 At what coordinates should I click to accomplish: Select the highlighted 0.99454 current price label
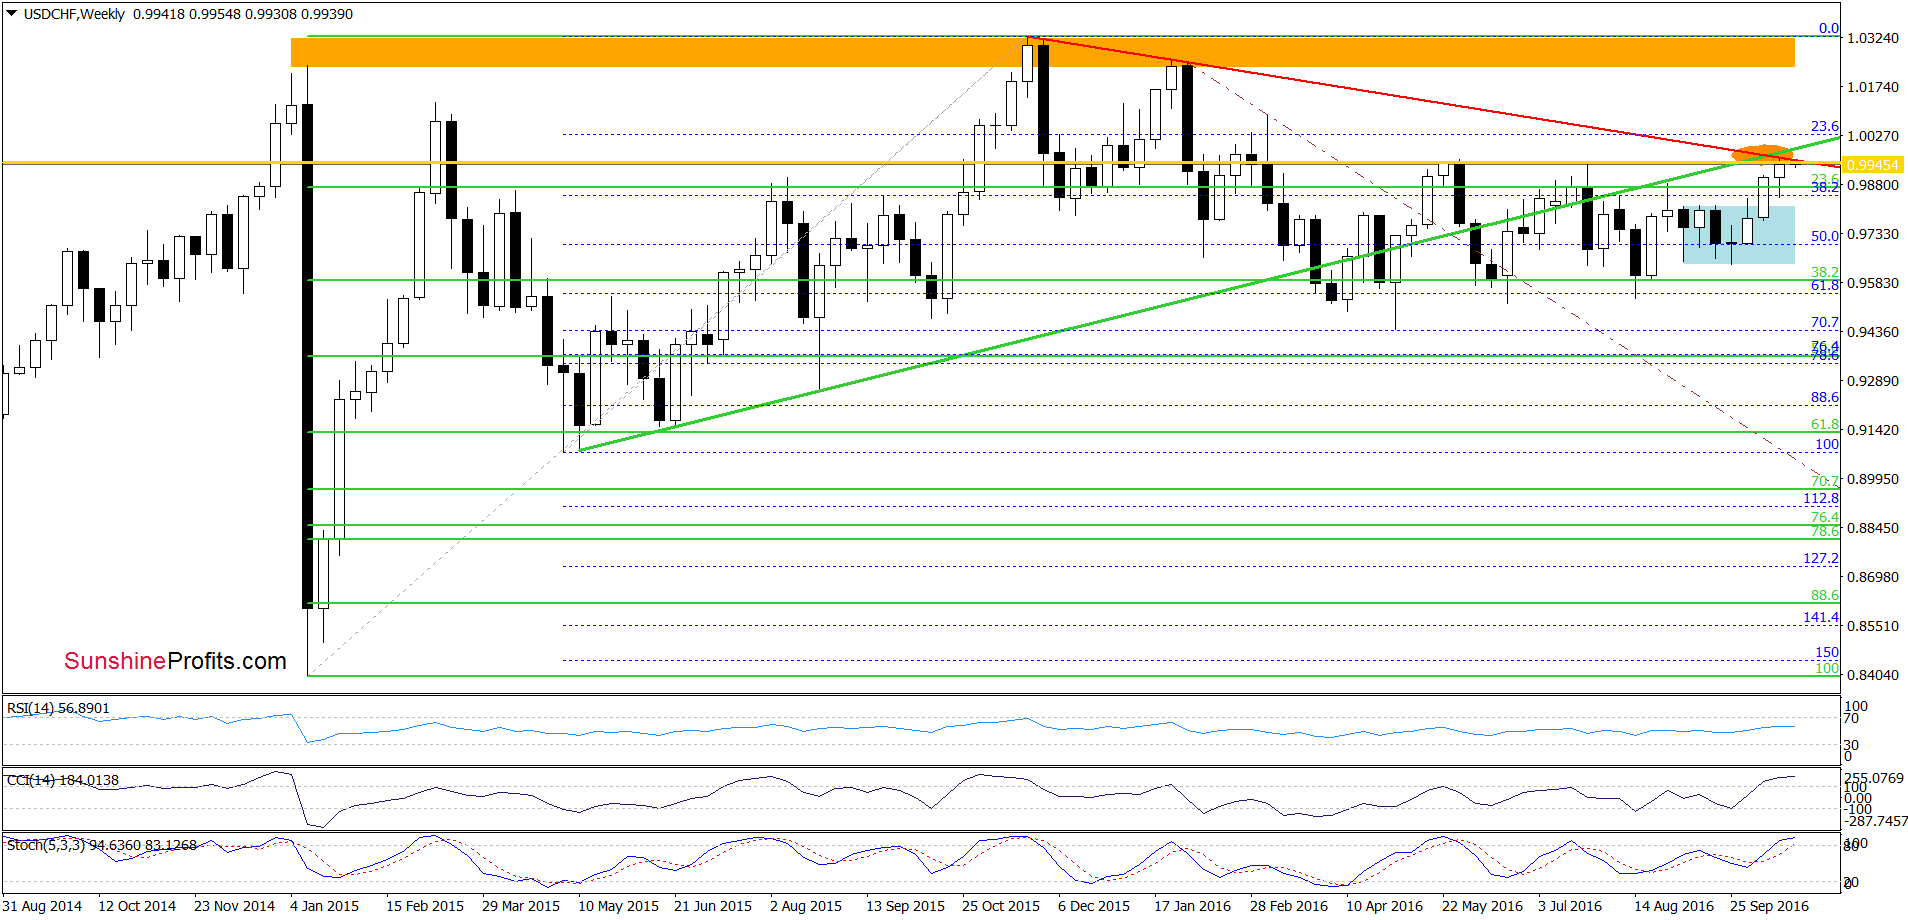click(1872, 165)
